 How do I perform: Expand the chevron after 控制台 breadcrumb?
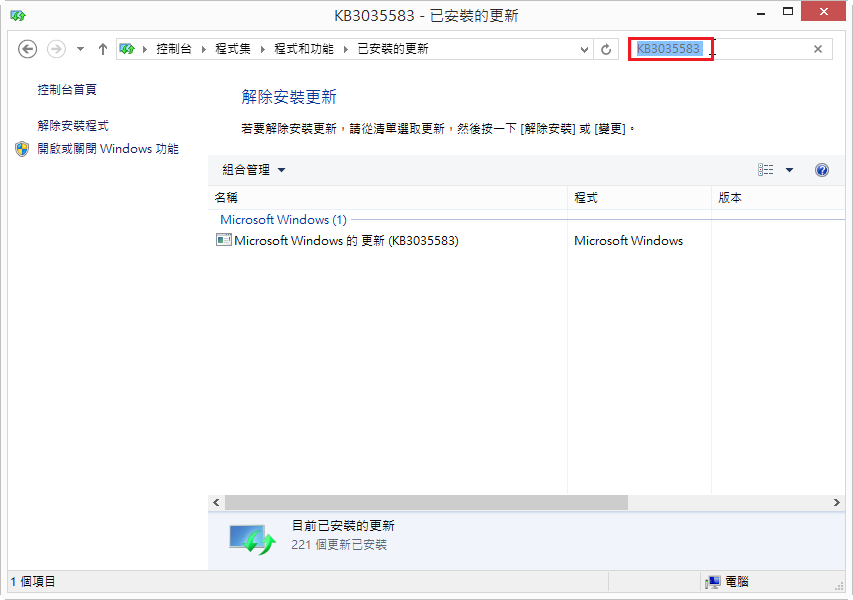click(203, 50)
